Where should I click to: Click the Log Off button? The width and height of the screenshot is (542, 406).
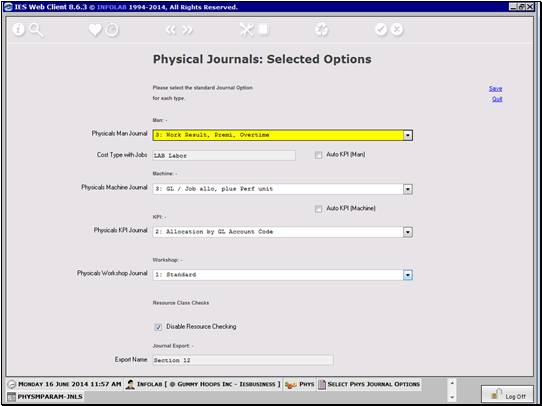(507, 394)
